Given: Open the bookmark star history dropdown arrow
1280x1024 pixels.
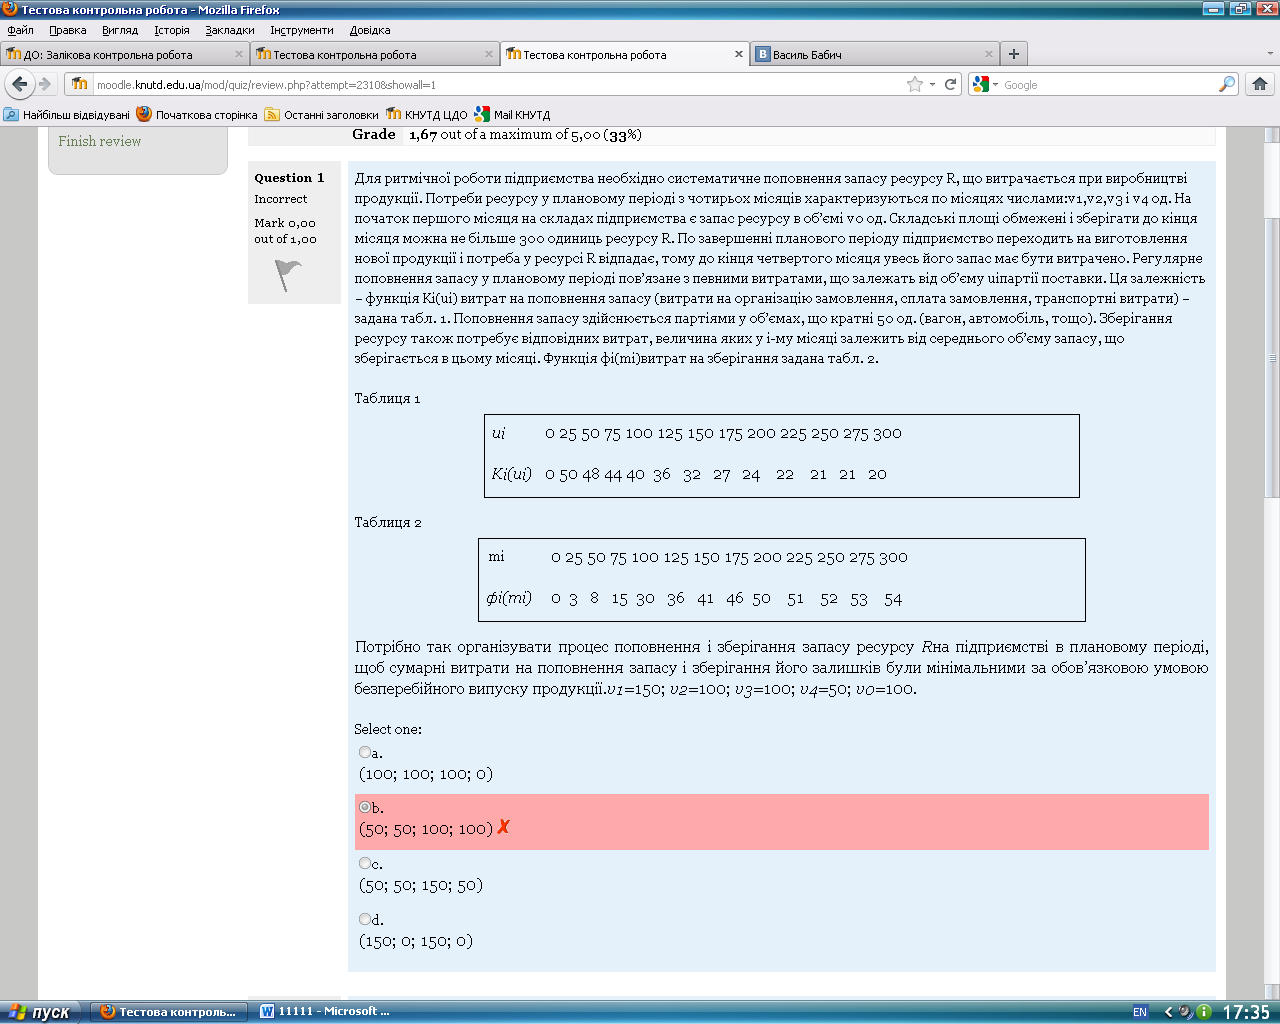Looking at the screenshot, I should tap(932, 84).
